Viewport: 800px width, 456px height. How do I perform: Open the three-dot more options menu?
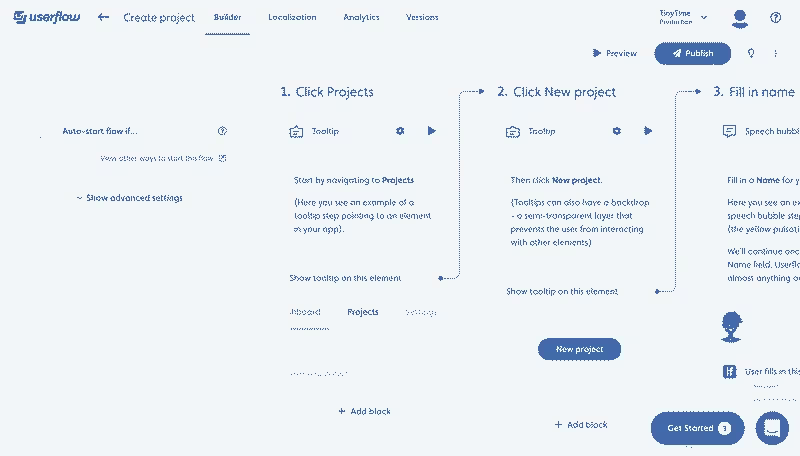click(x=776, y=53)
